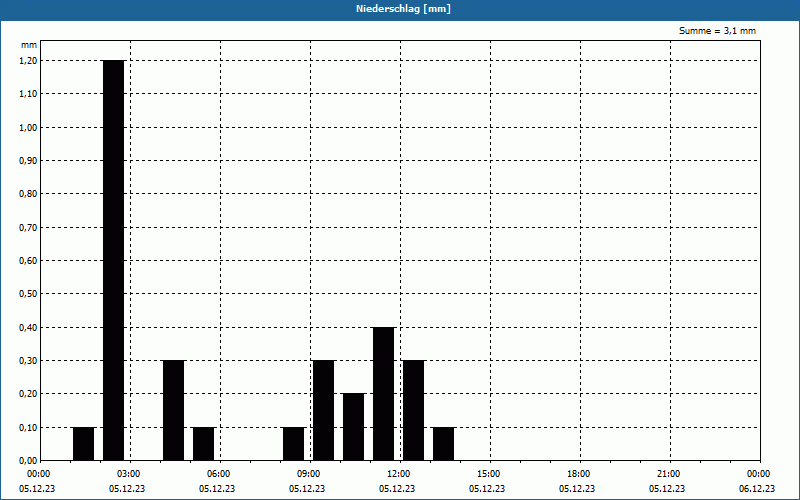The height and width of the screenshot is (500, 800).
Task: Click the last 0,10 mm bar after 13:00
Action: coord(443,444)
